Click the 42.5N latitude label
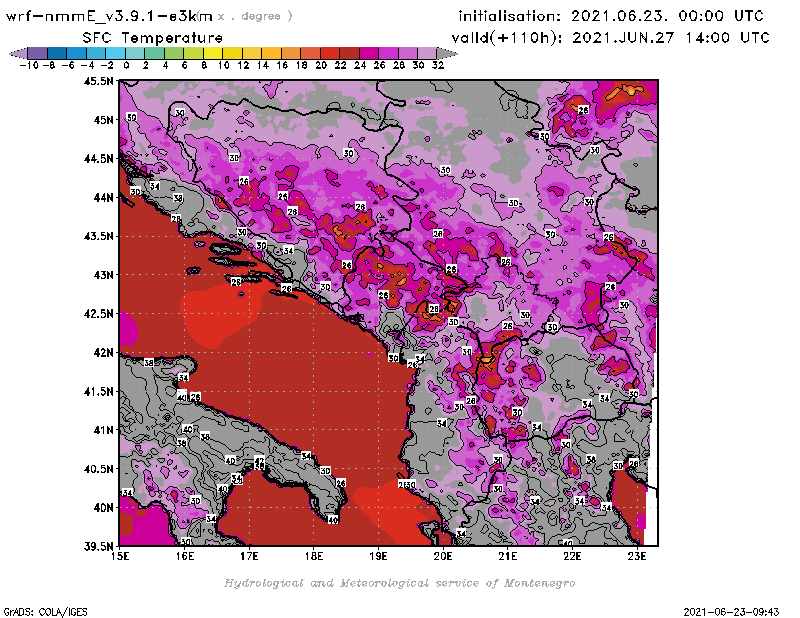 [98, 313]
